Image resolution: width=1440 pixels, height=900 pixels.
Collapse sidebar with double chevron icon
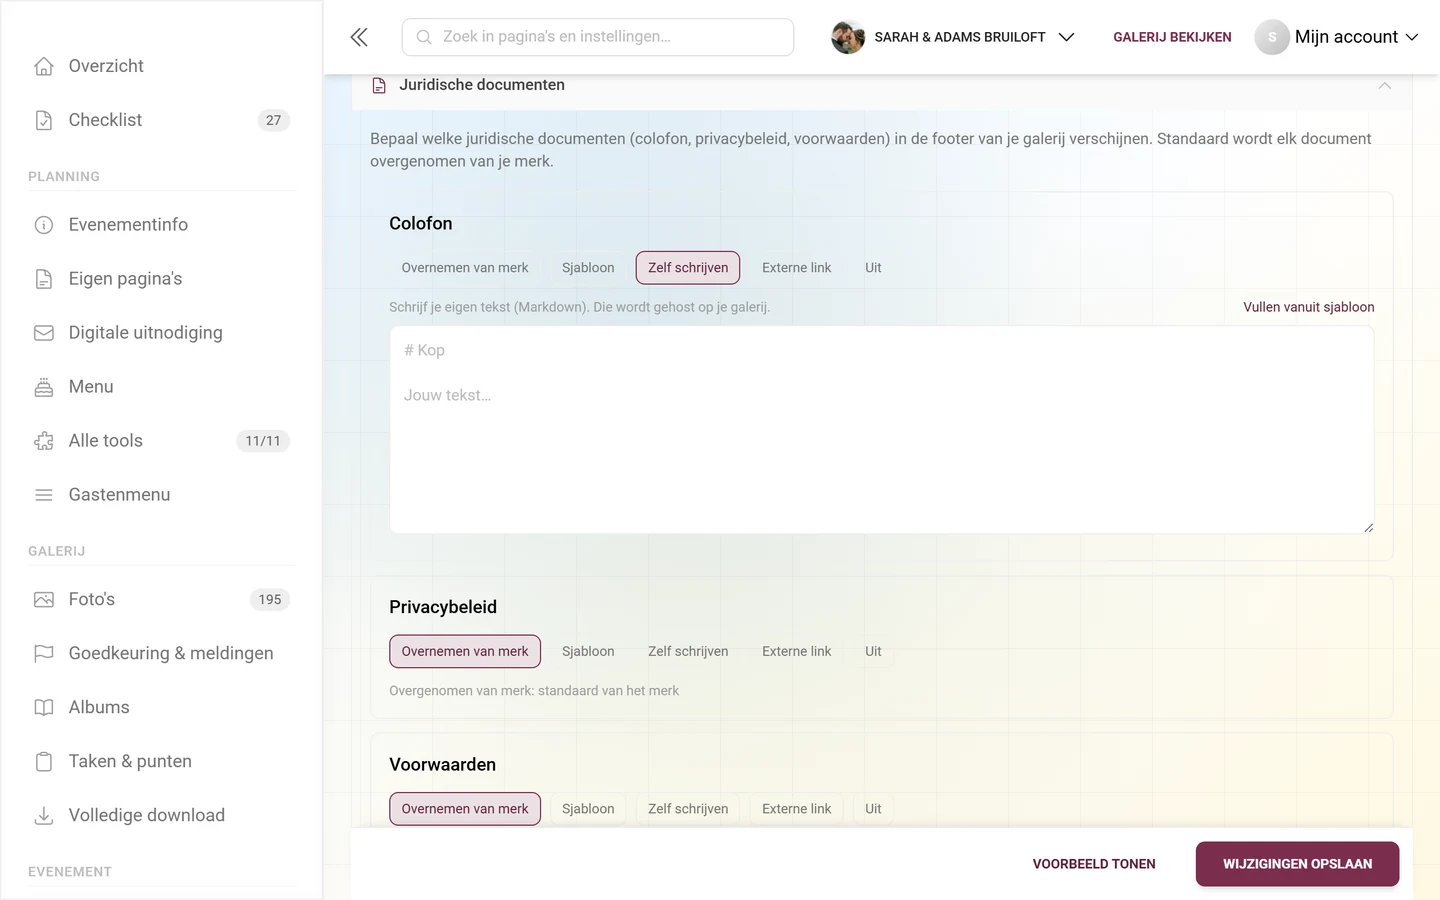(359, 37)
